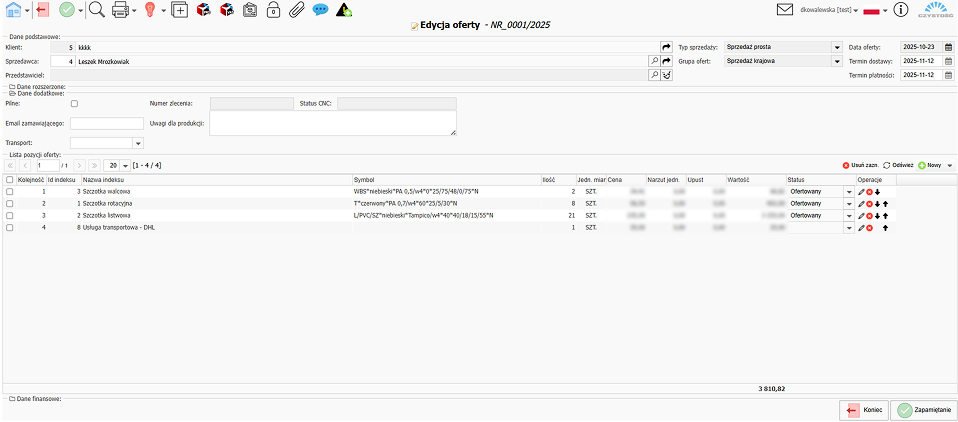Click the info circle icon
Screen dimensions: 958x422
point(901,10)
